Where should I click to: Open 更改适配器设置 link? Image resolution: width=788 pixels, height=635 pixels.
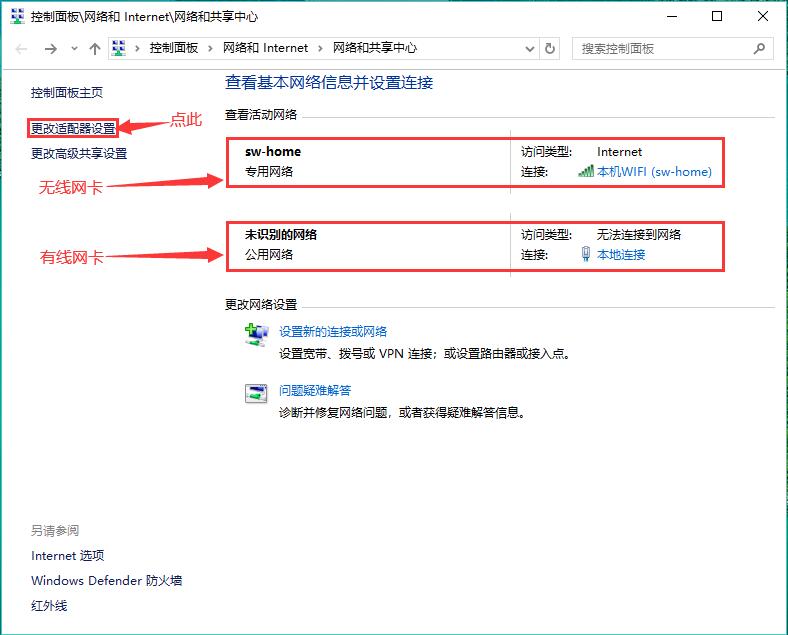pos(73,129)
